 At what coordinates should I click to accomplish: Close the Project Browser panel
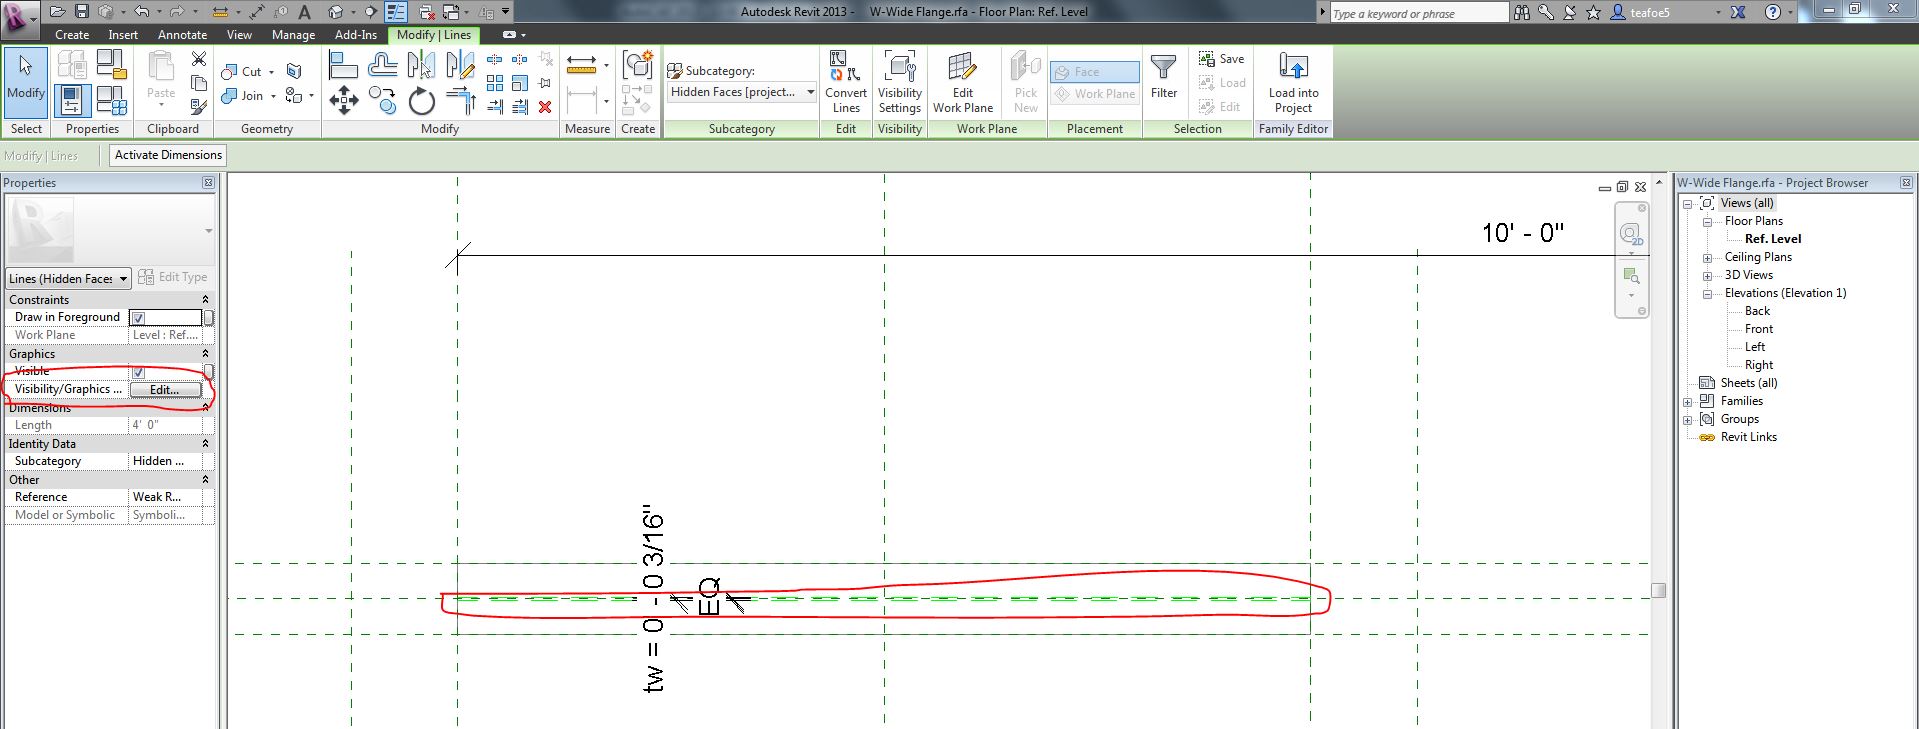click(1906, 183)
